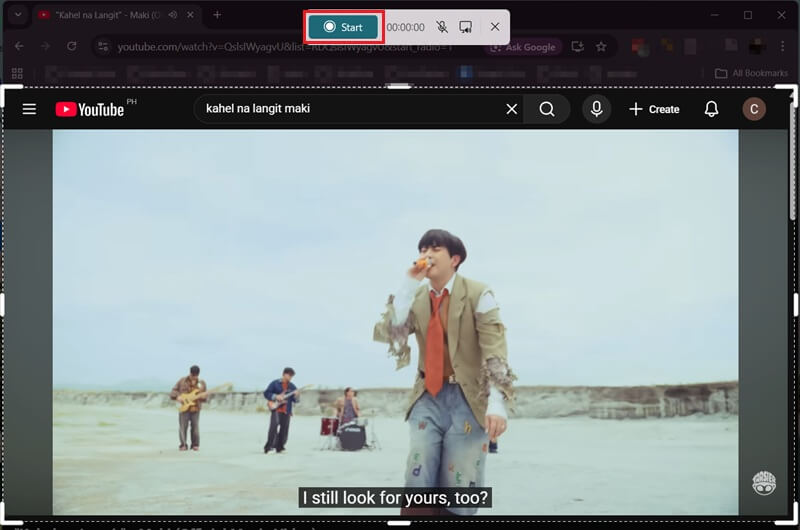This screenshot has height=530, width=800.
Task: Open the Create menu on YouTube
Action: pos(654,109)
